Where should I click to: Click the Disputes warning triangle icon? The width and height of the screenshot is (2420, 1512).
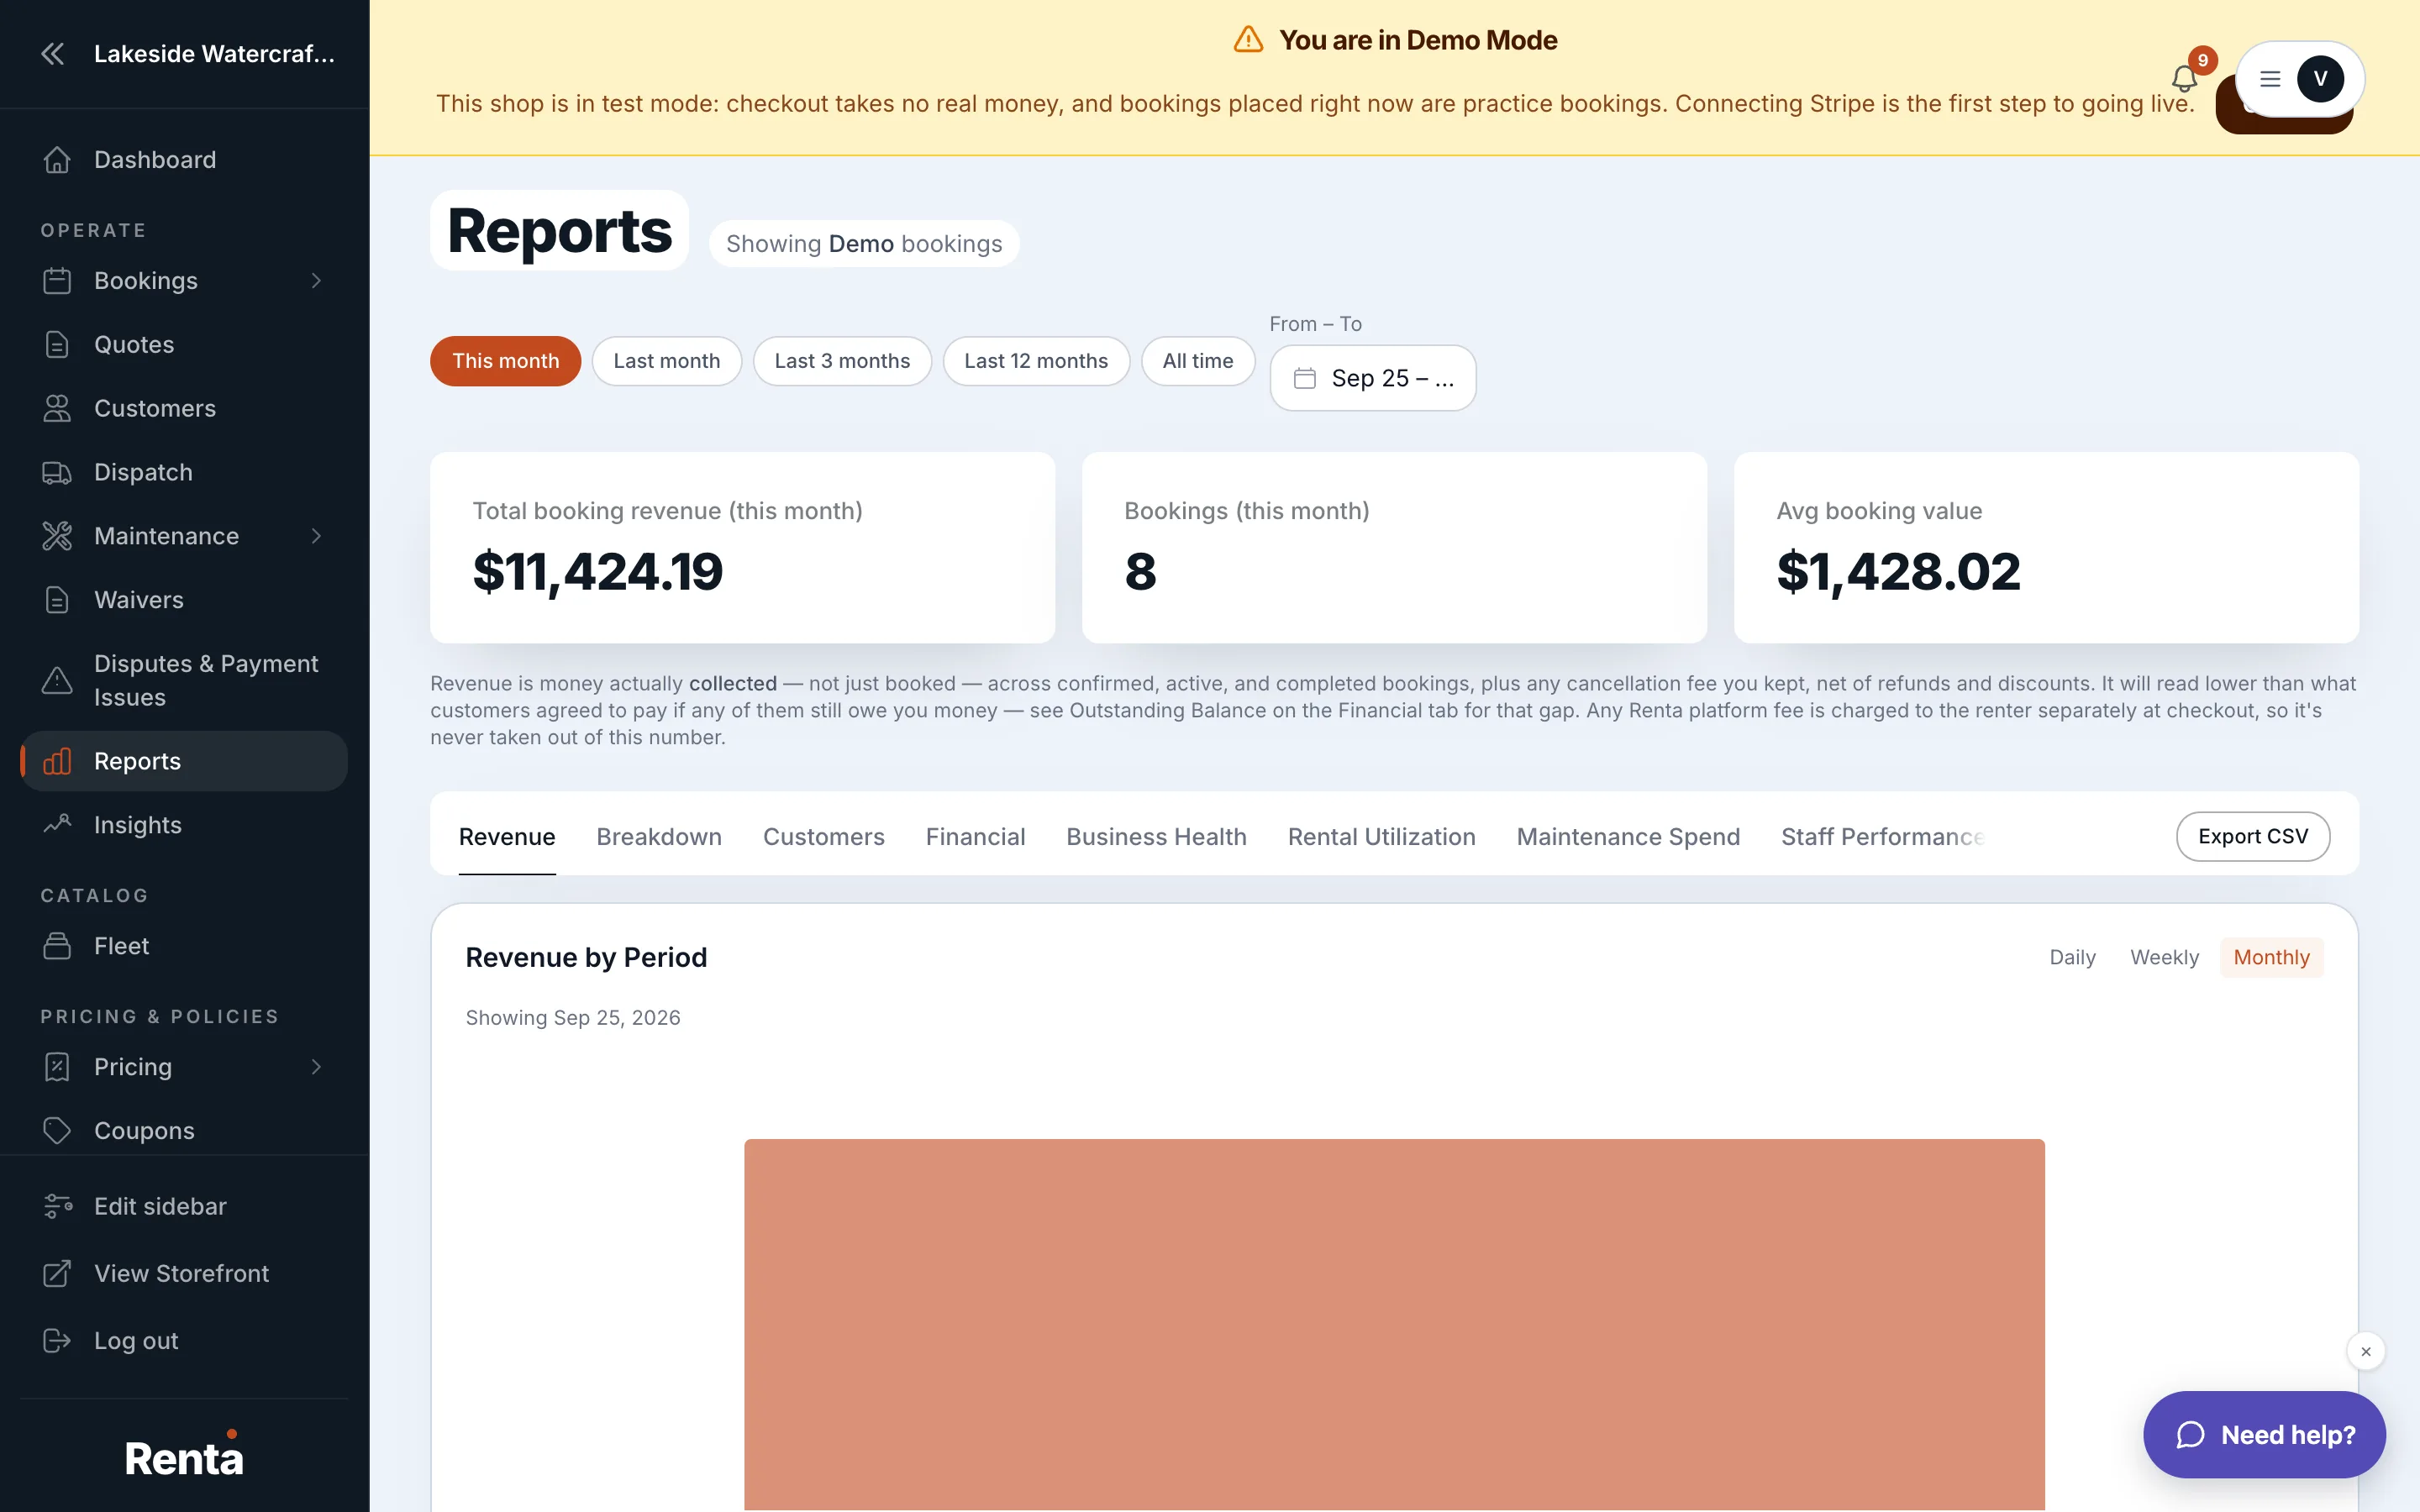click(x=57, y=680)
